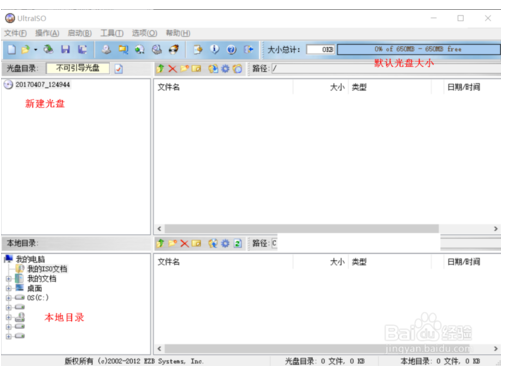Expand the unlabeled drive just below OS(C:)

9,307
